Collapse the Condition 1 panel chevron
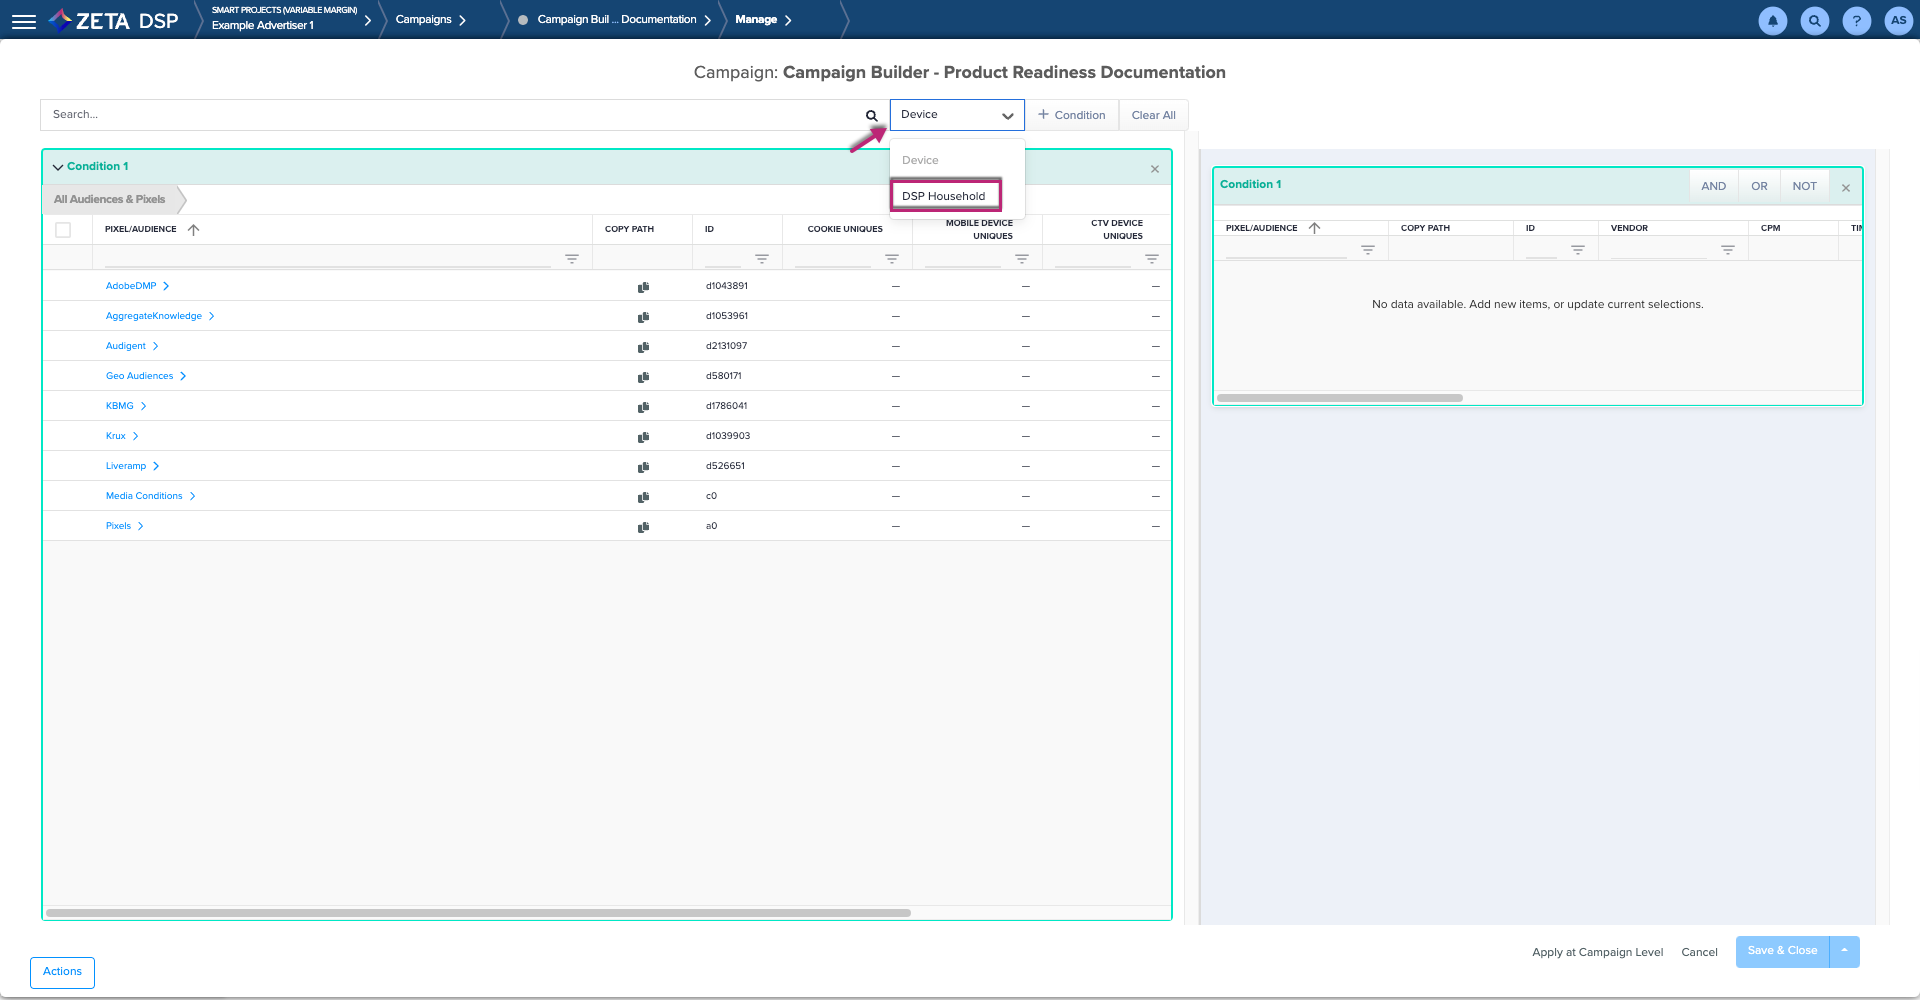This screenshot has height=1000, width=1920. click(x=57, y=167)
